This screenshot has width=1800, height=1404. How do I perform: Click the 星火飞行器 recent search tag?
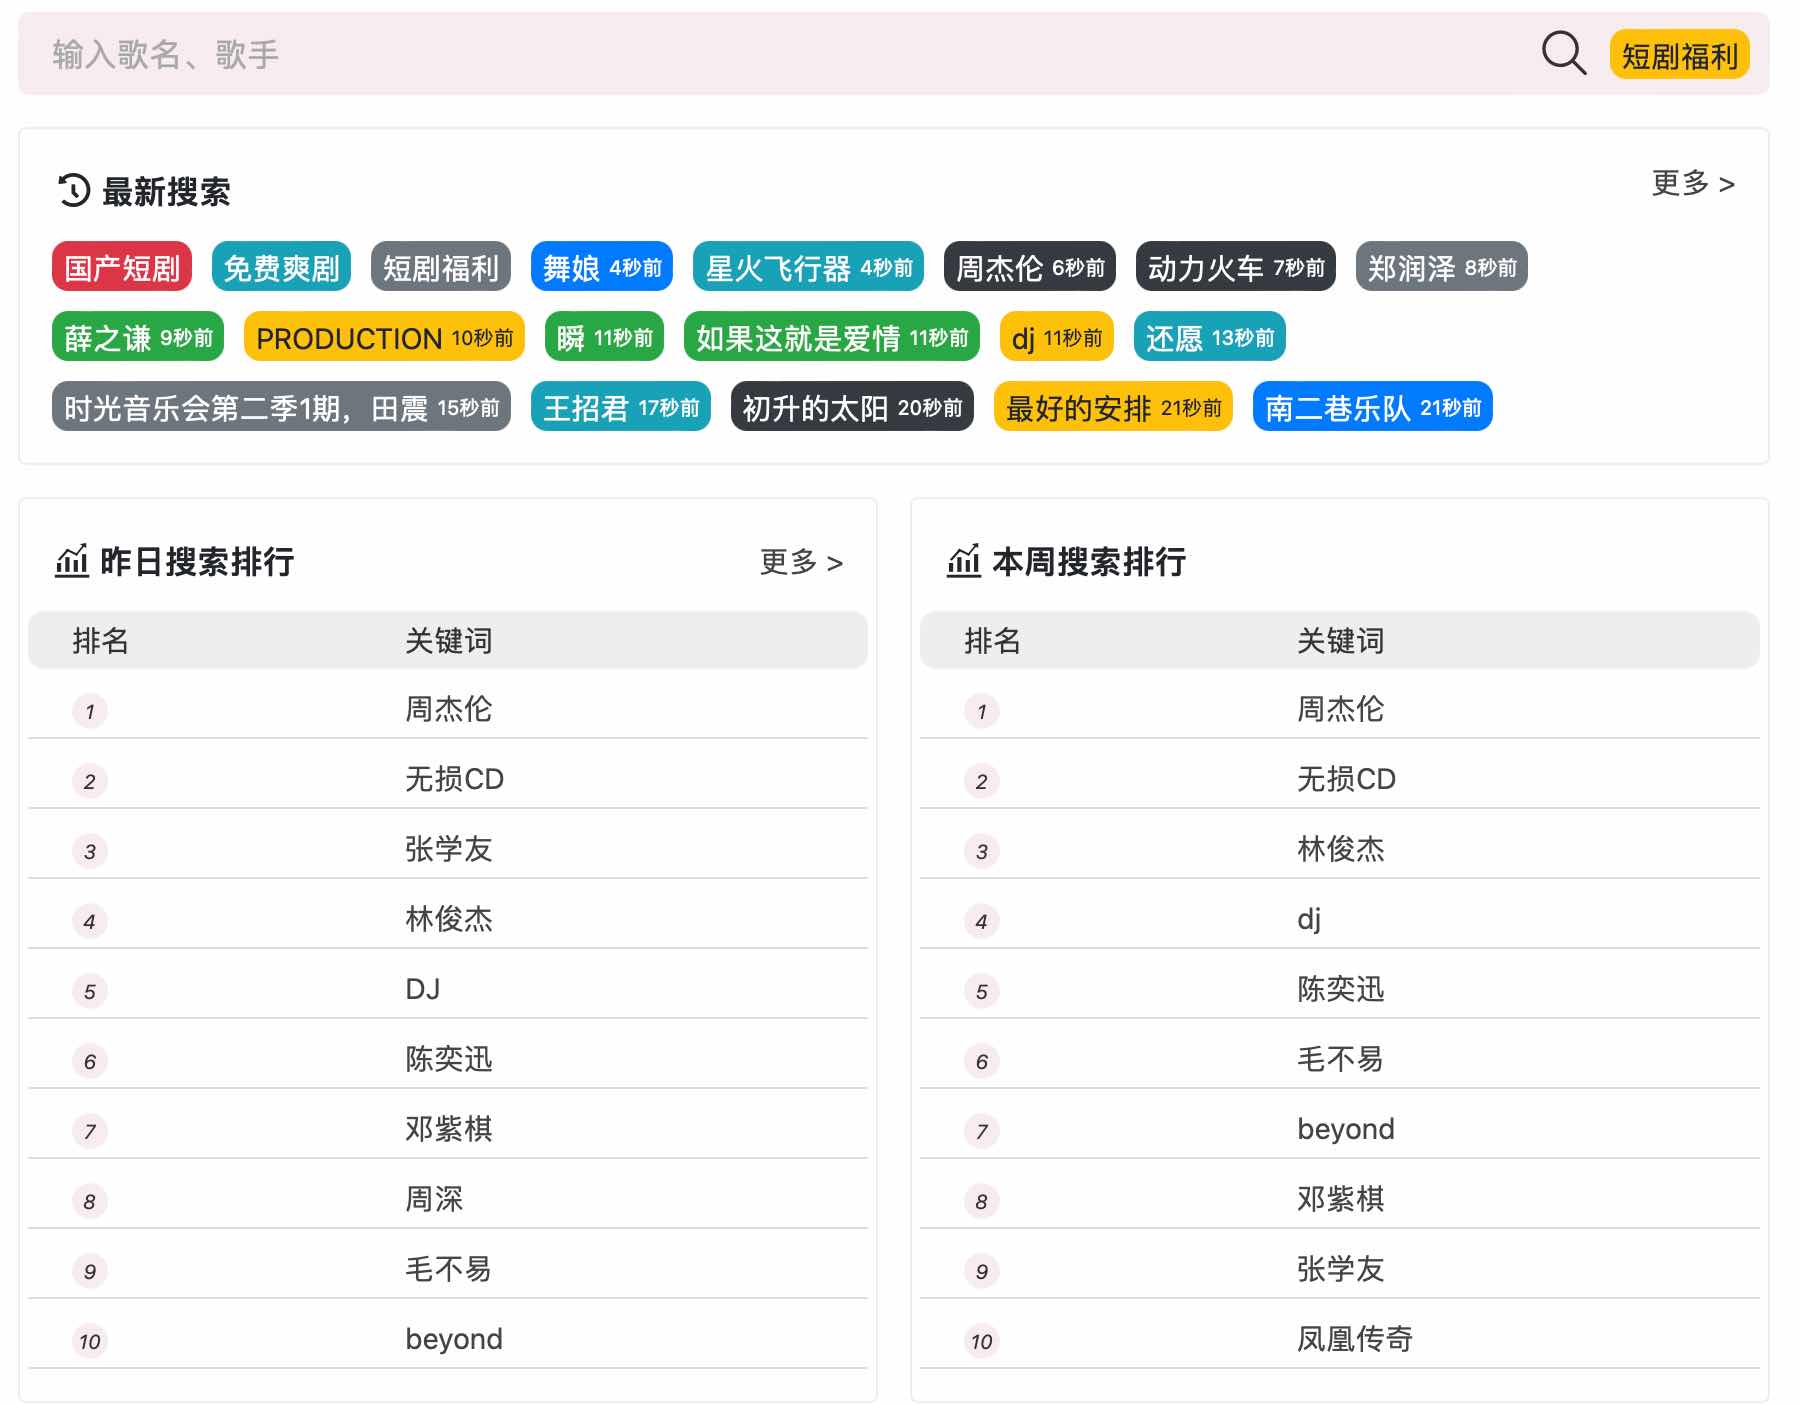(x=808, y=267)
